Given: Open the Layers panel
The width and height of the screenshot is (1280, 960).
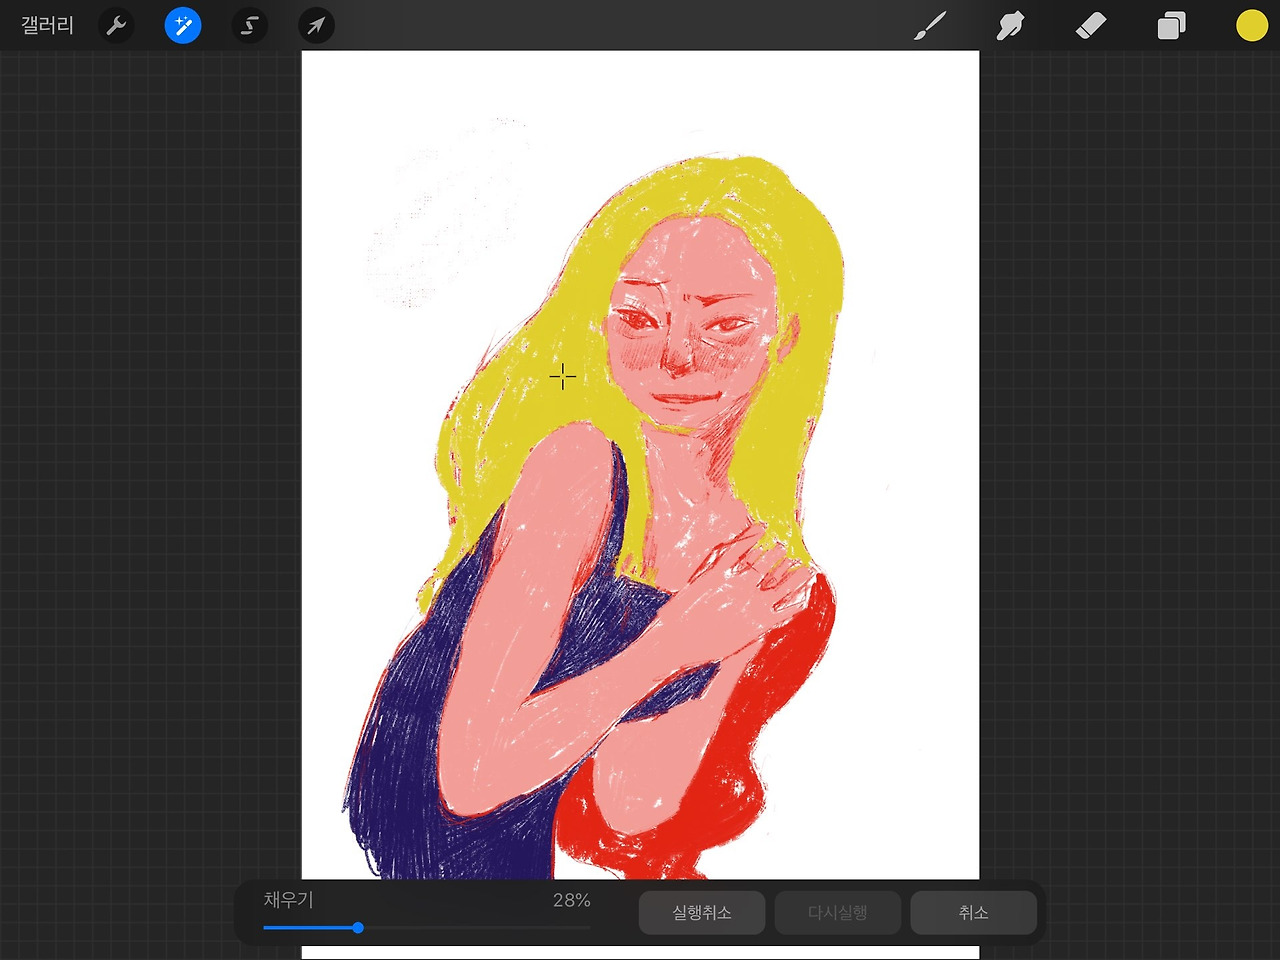Looking at the screenshot, I should click(1171, 26).
